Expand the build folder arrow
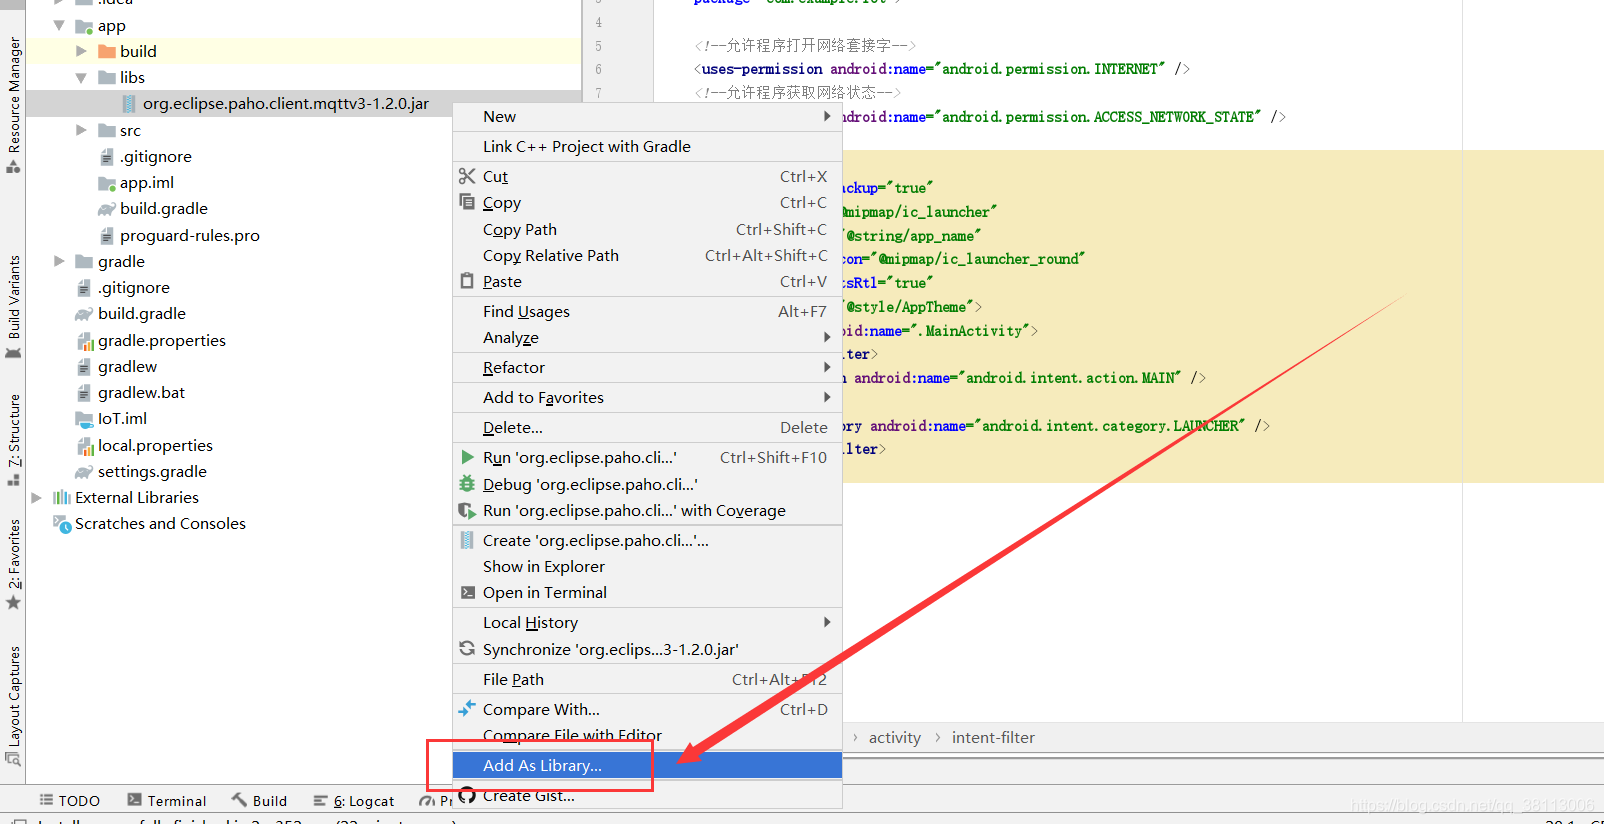The height and width of the screenshot is (824, 1604). point(82,51)
